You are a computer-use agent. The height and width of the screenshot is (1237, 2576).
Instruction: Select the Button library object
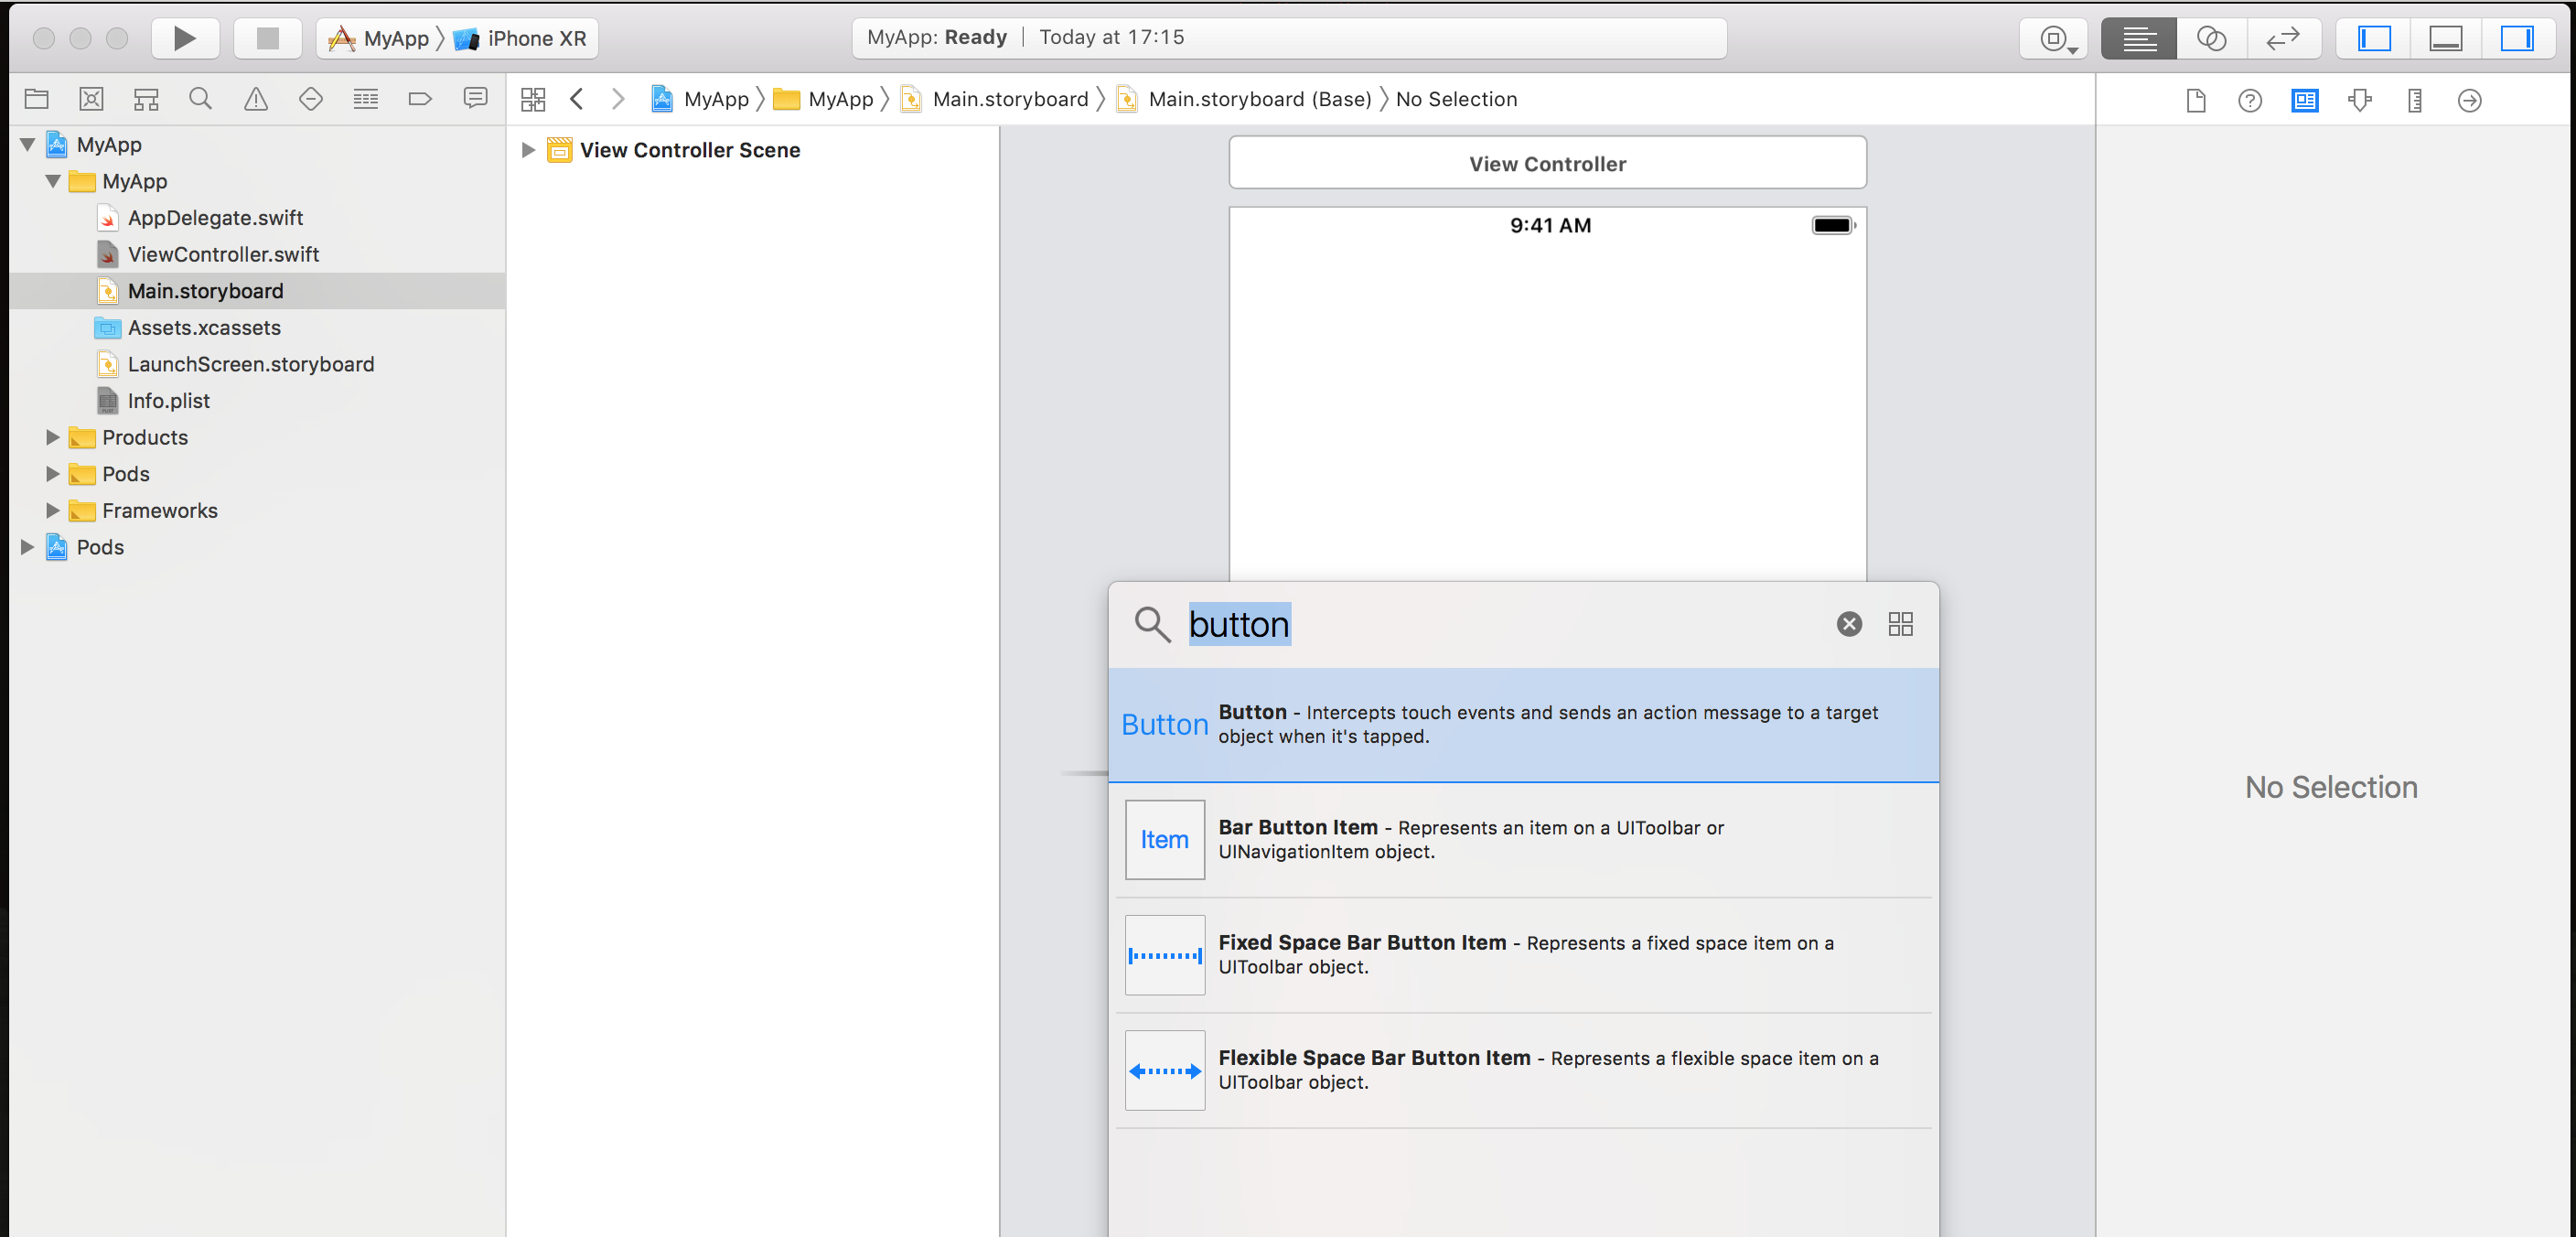[x=1523, y=725]
